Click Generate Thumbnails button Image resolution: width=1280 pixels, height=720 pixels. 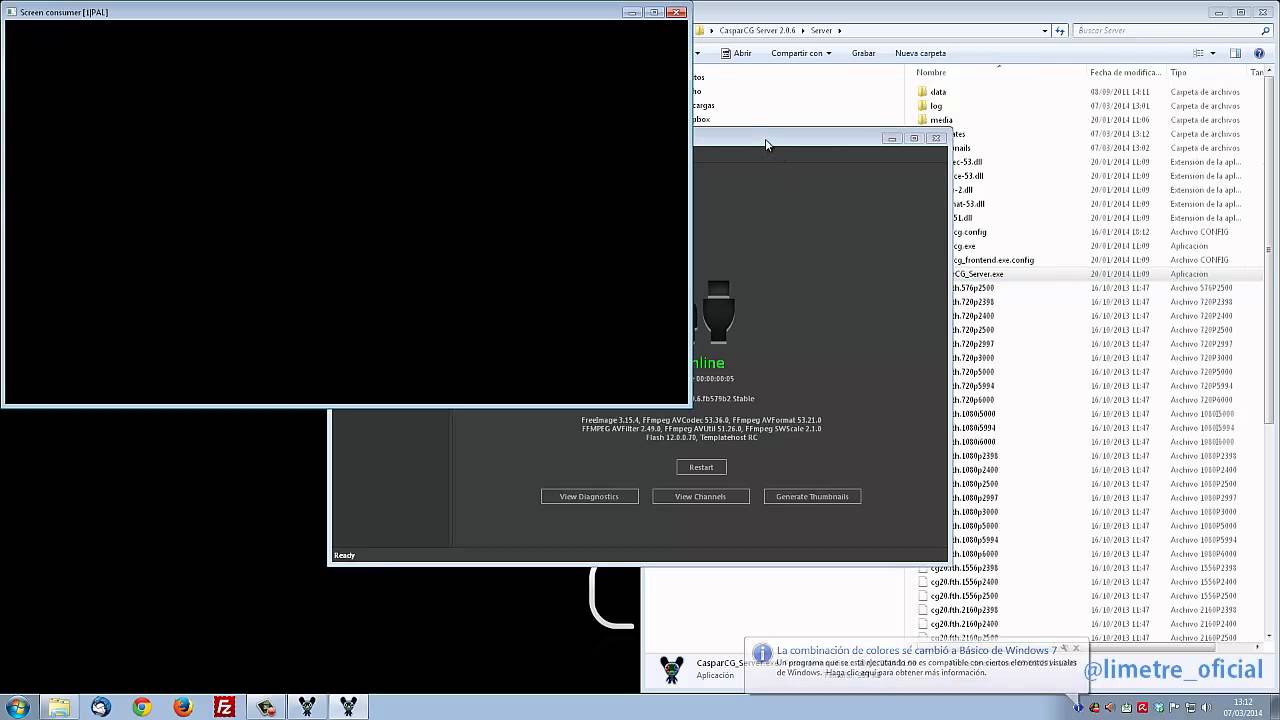[812, 496]
